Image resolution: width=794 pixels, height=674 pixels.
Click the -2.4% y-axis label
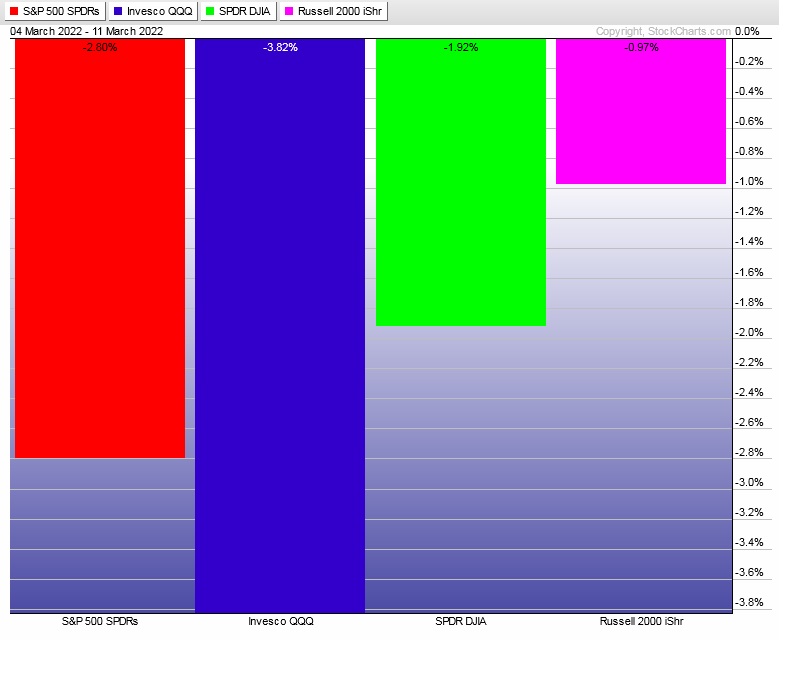pyautogui.click(x=749, y=392)
